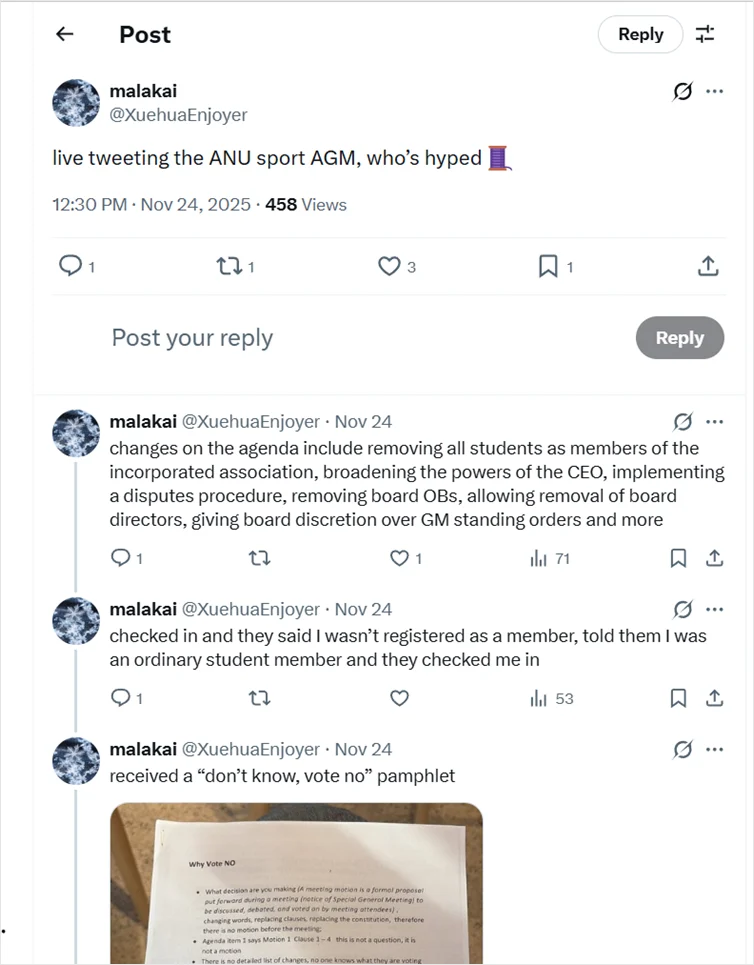Click into the Post your reply field
The height and width of the screenshot is (965, 754).
[192, 338]
